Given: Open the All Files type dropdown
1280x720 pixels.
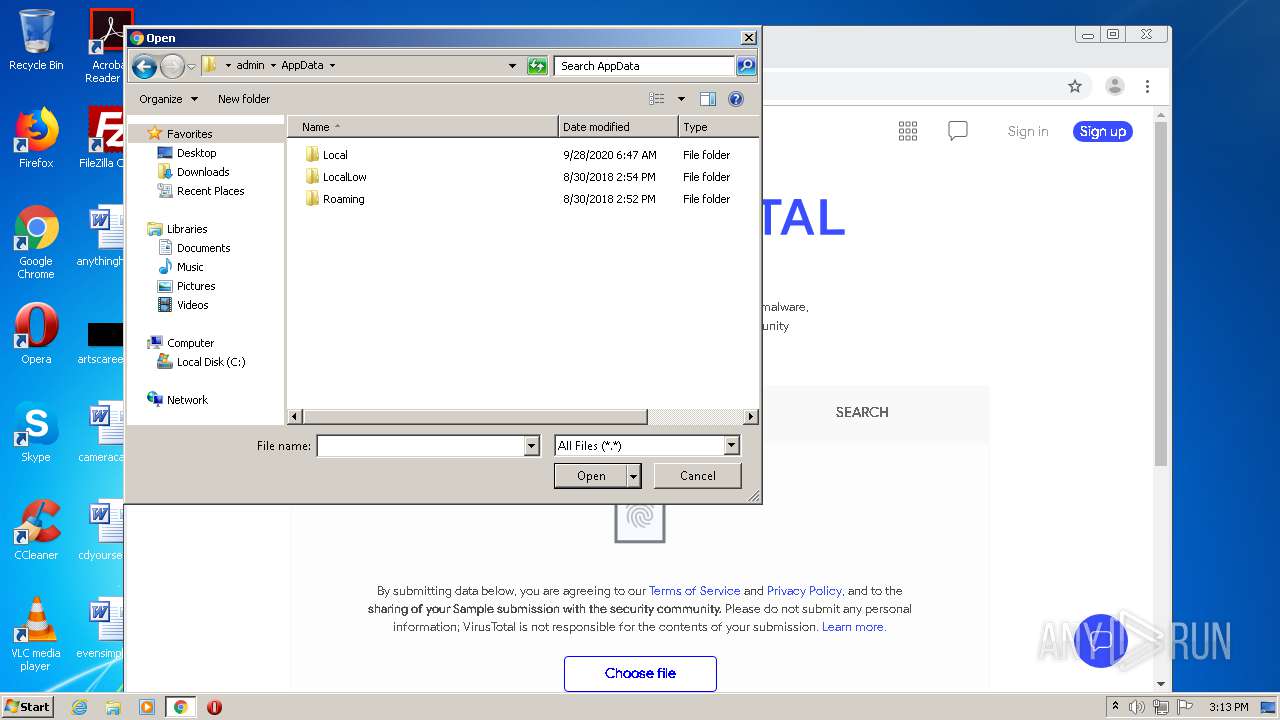Looking at the screenshot, I should click(x=647, y=446).
